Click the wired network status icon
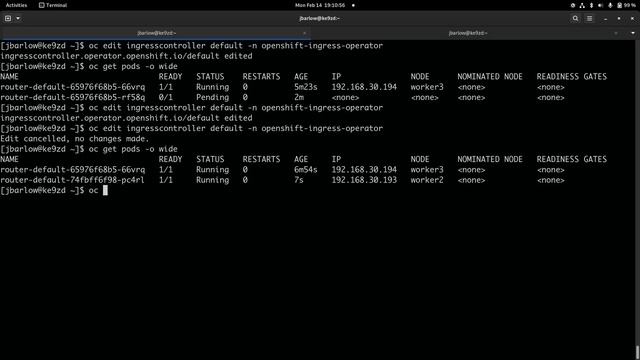Image resolution: width=640 pixels, height=360 pixels. pyautogui.click(x=582, y=5)
